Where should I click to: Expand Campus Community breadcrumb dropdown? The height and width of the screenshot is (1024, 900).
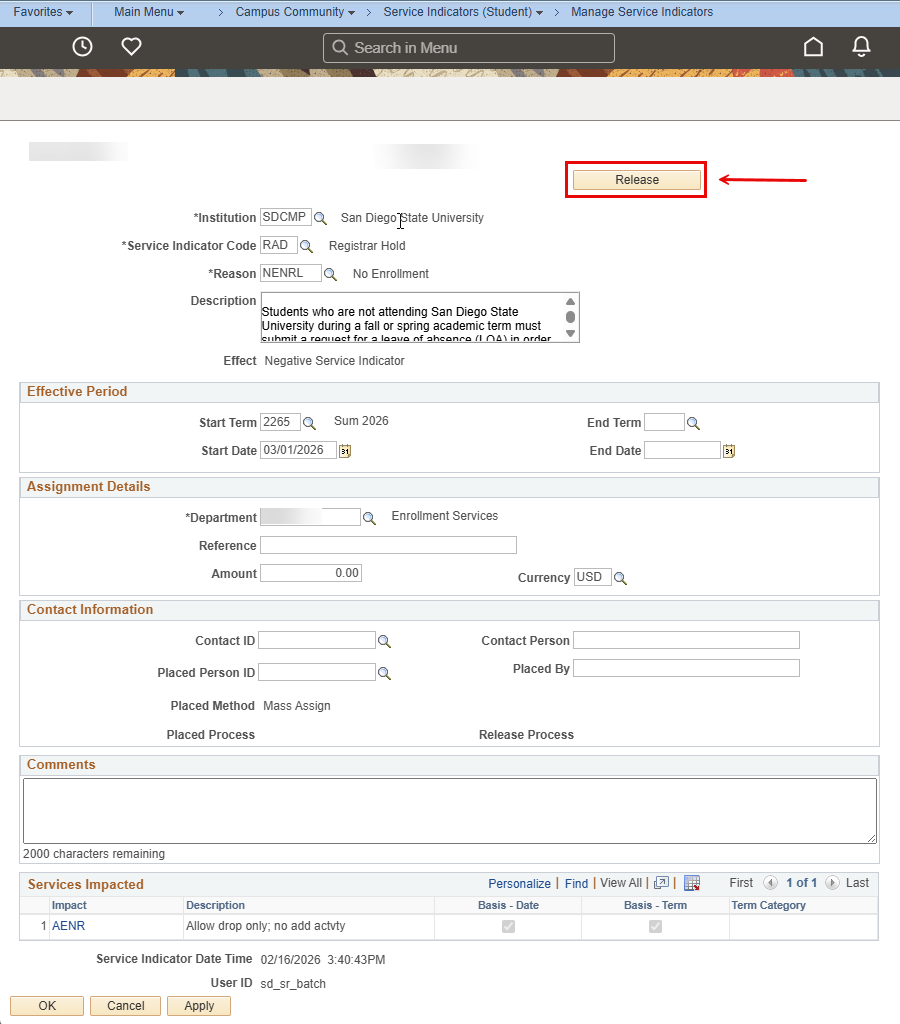tap(295, 12)
